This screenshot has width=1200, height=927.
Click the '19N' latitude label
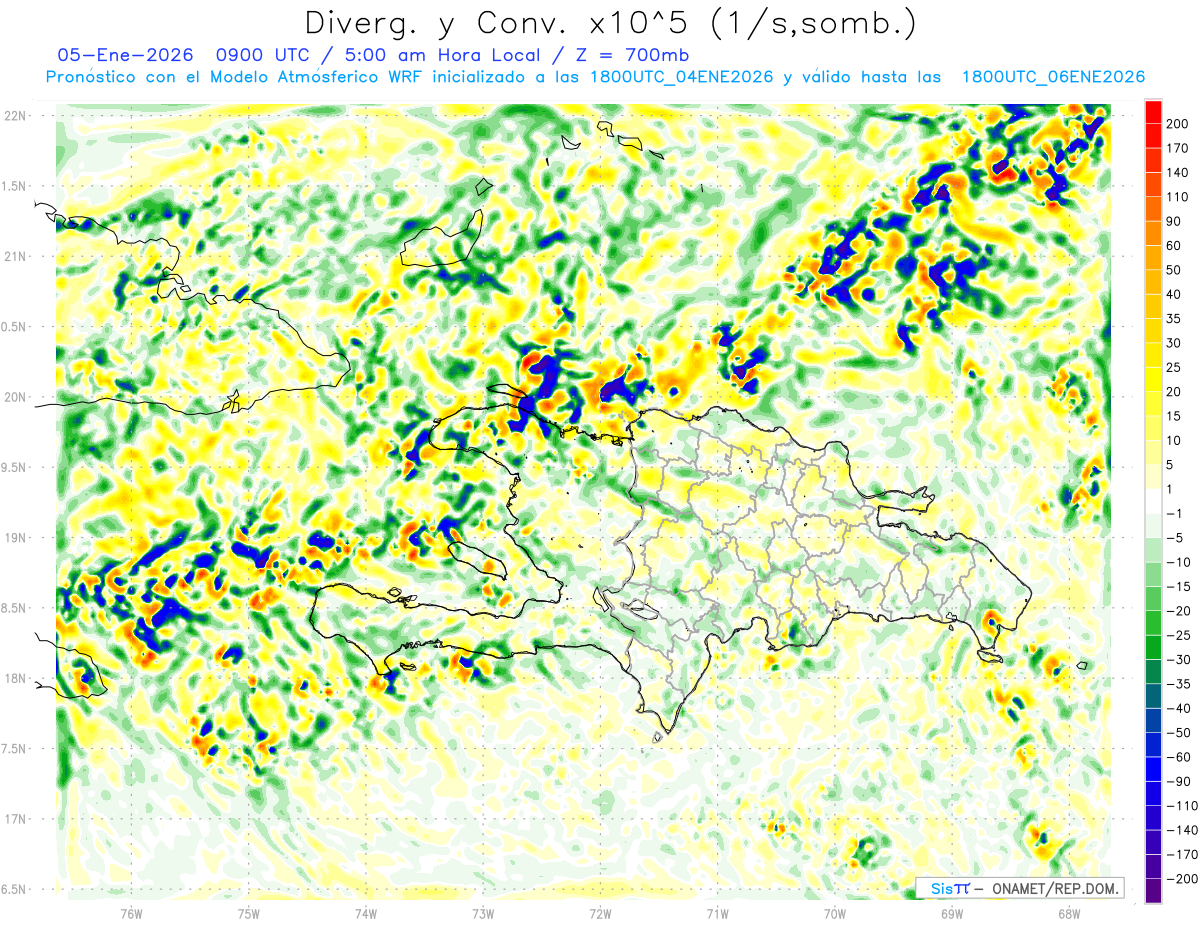point(15,538)
